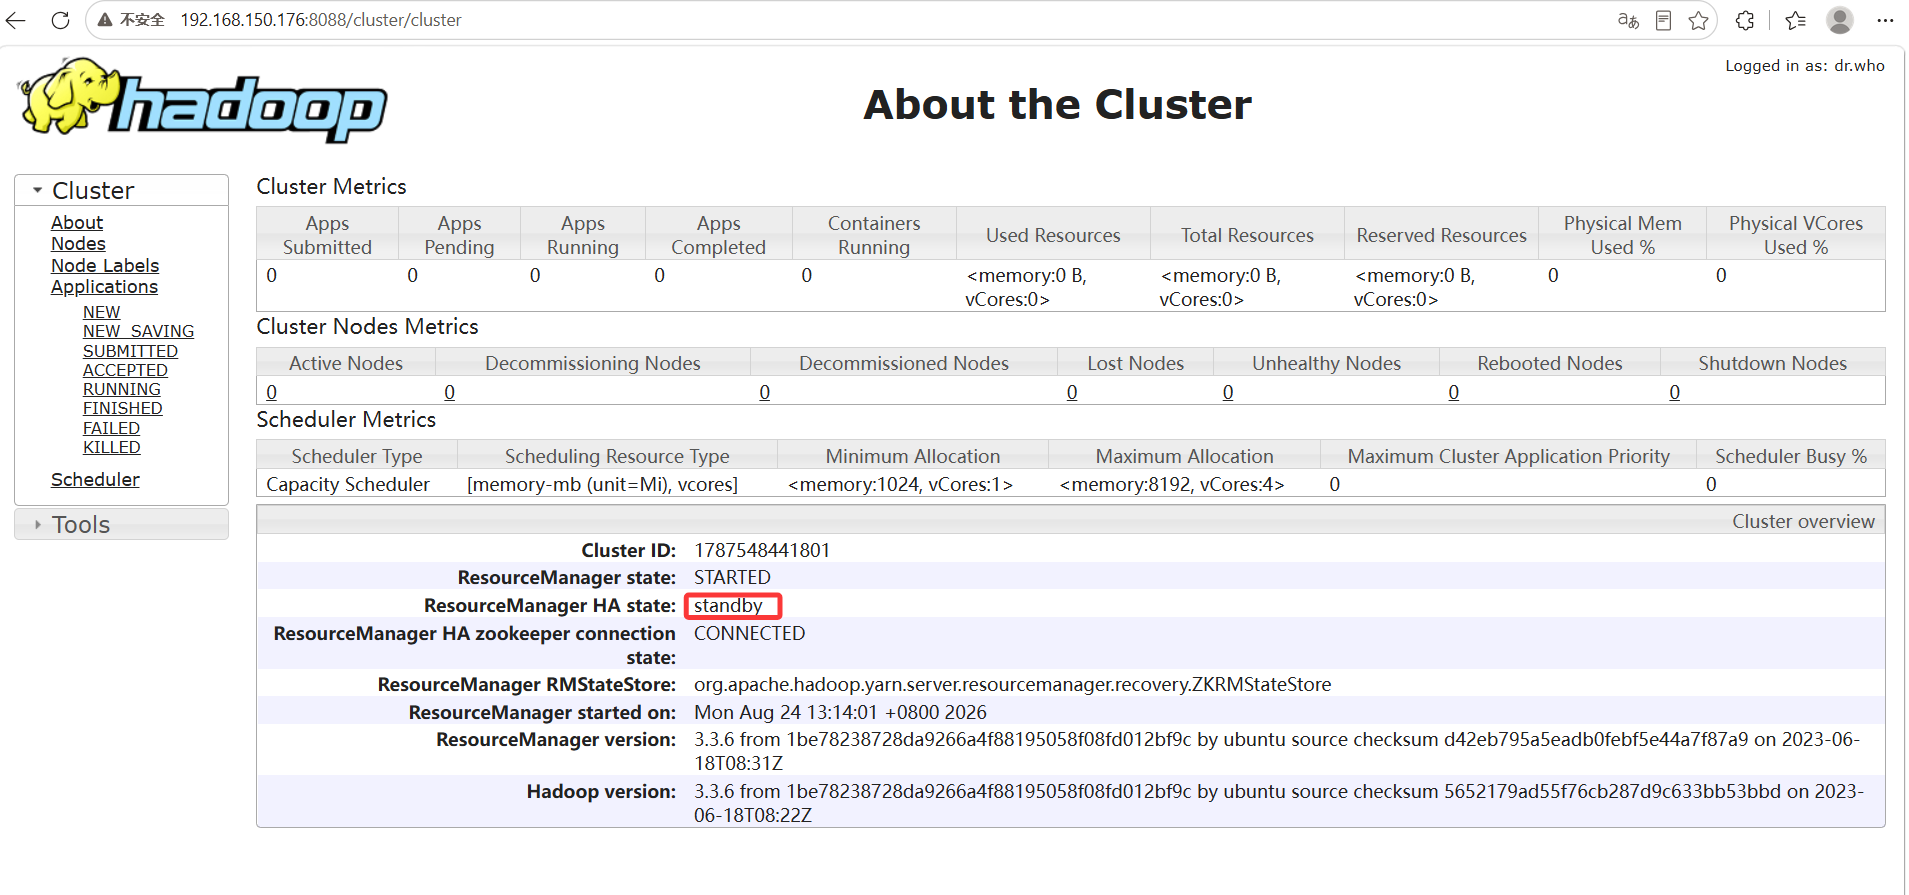The image size is (1909, 895).
Task: Show FAILED applications
Action: pos(111,428)
